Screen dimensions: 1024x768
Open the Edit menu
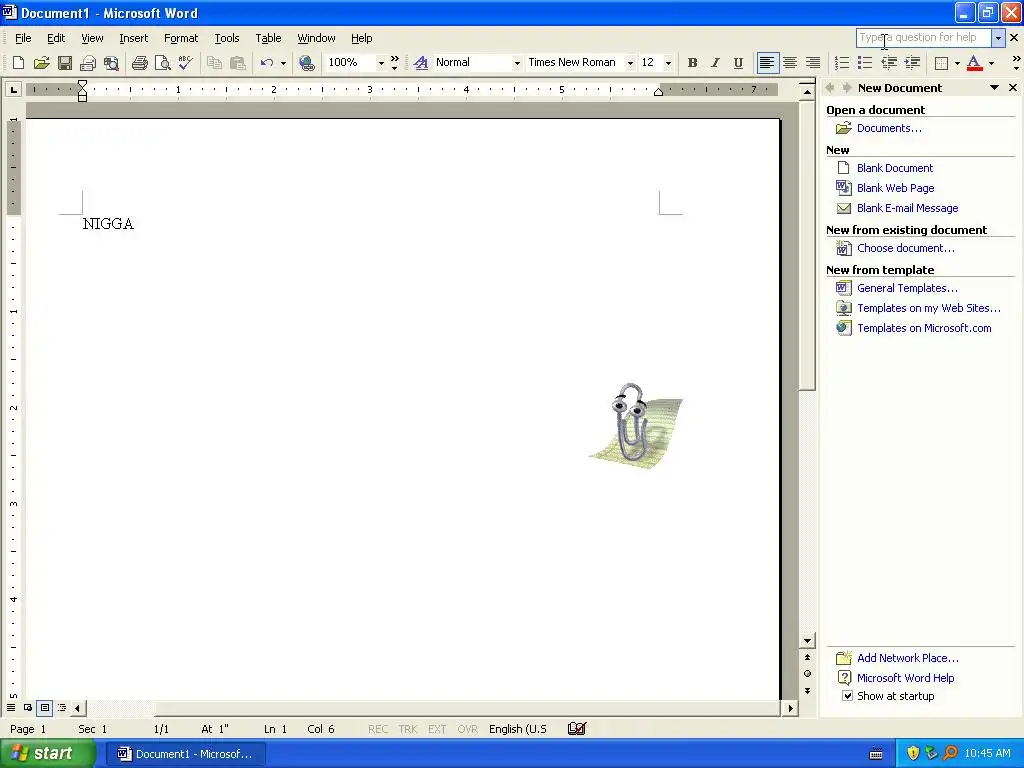pyautogui.click(x=56, y=38)
